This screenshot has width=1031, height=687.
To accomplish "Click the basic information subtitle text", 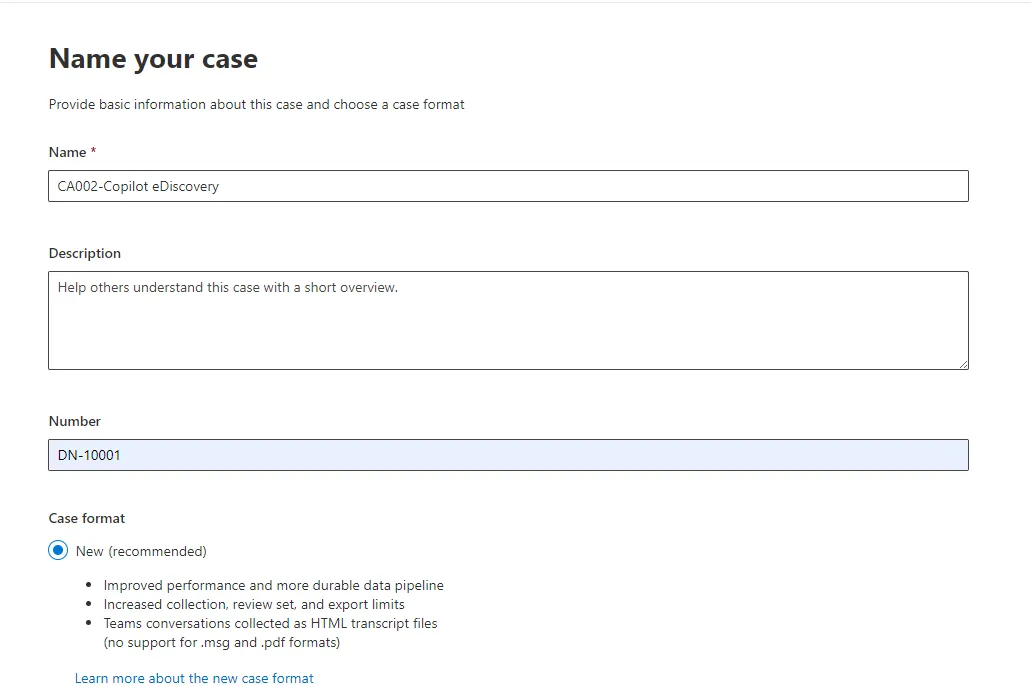I will (256, 104).
